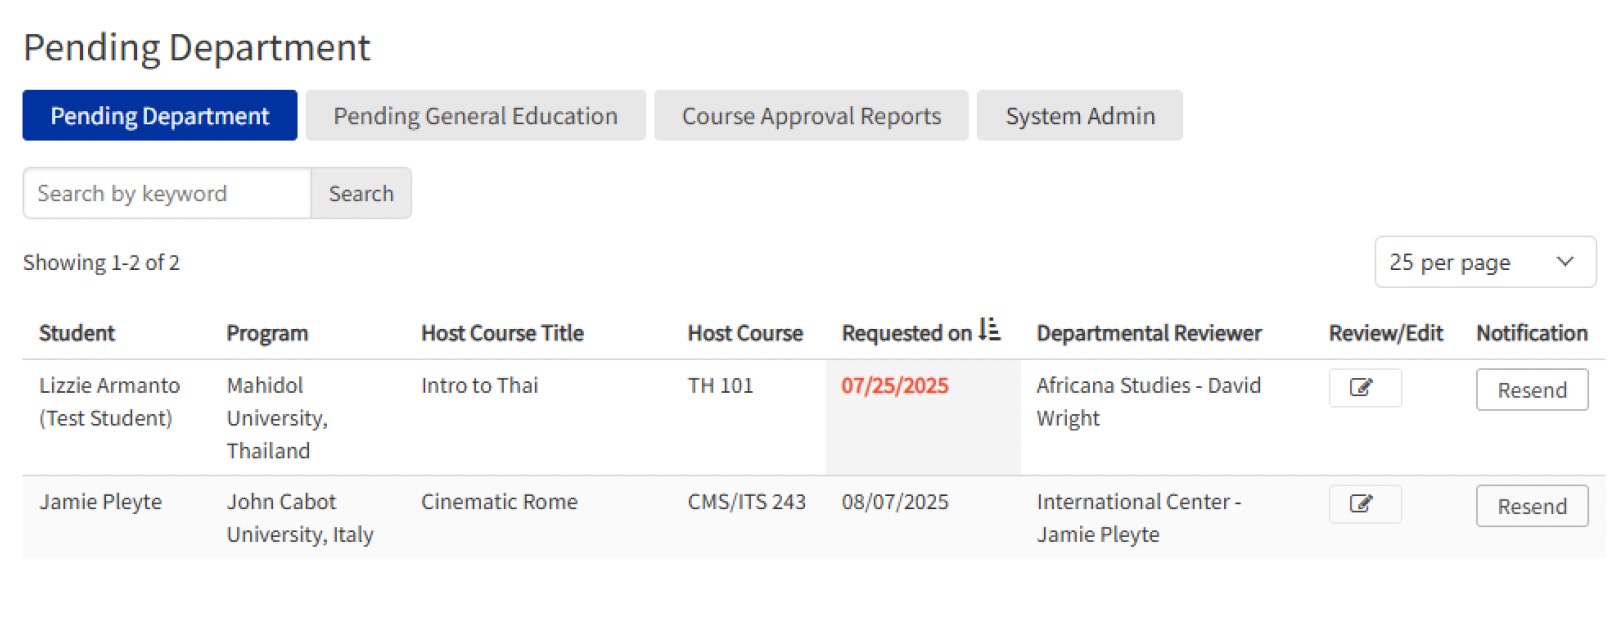1616x618 pixels.
Task: Select the Jamie Pleyte student name cell
Action: click(x=100, y=502)
